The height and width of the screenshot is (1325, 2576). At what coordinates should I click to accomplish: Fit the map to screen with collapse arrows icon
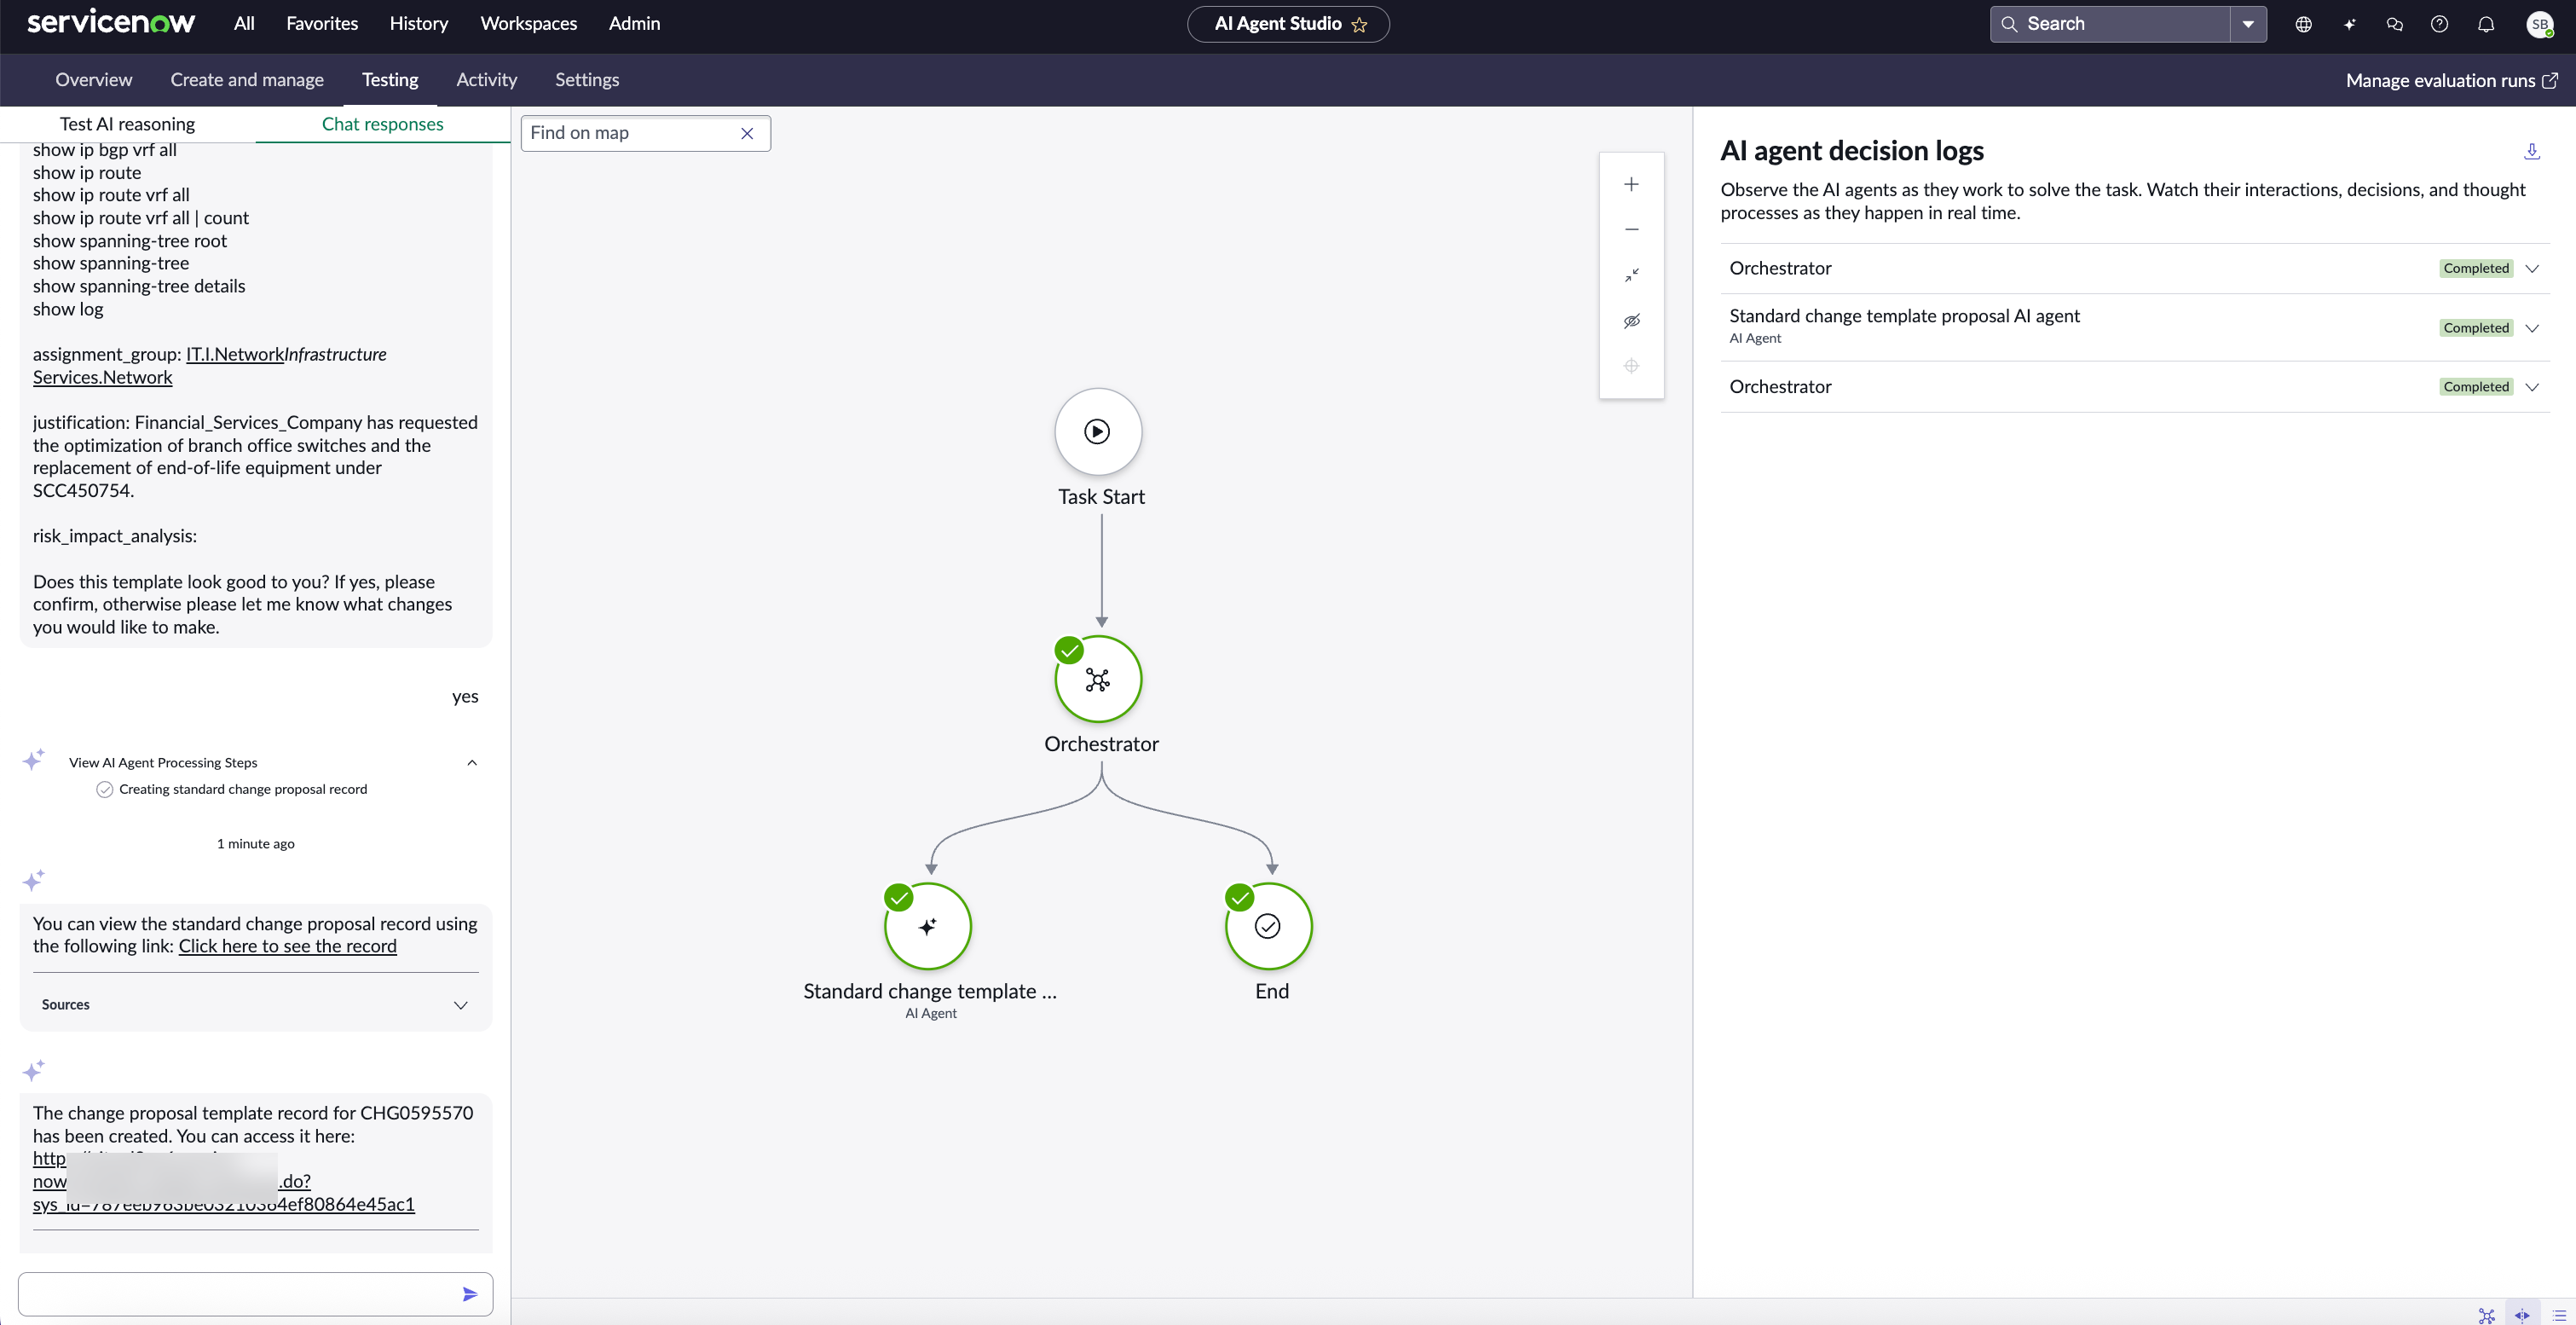pos(1631,274)
